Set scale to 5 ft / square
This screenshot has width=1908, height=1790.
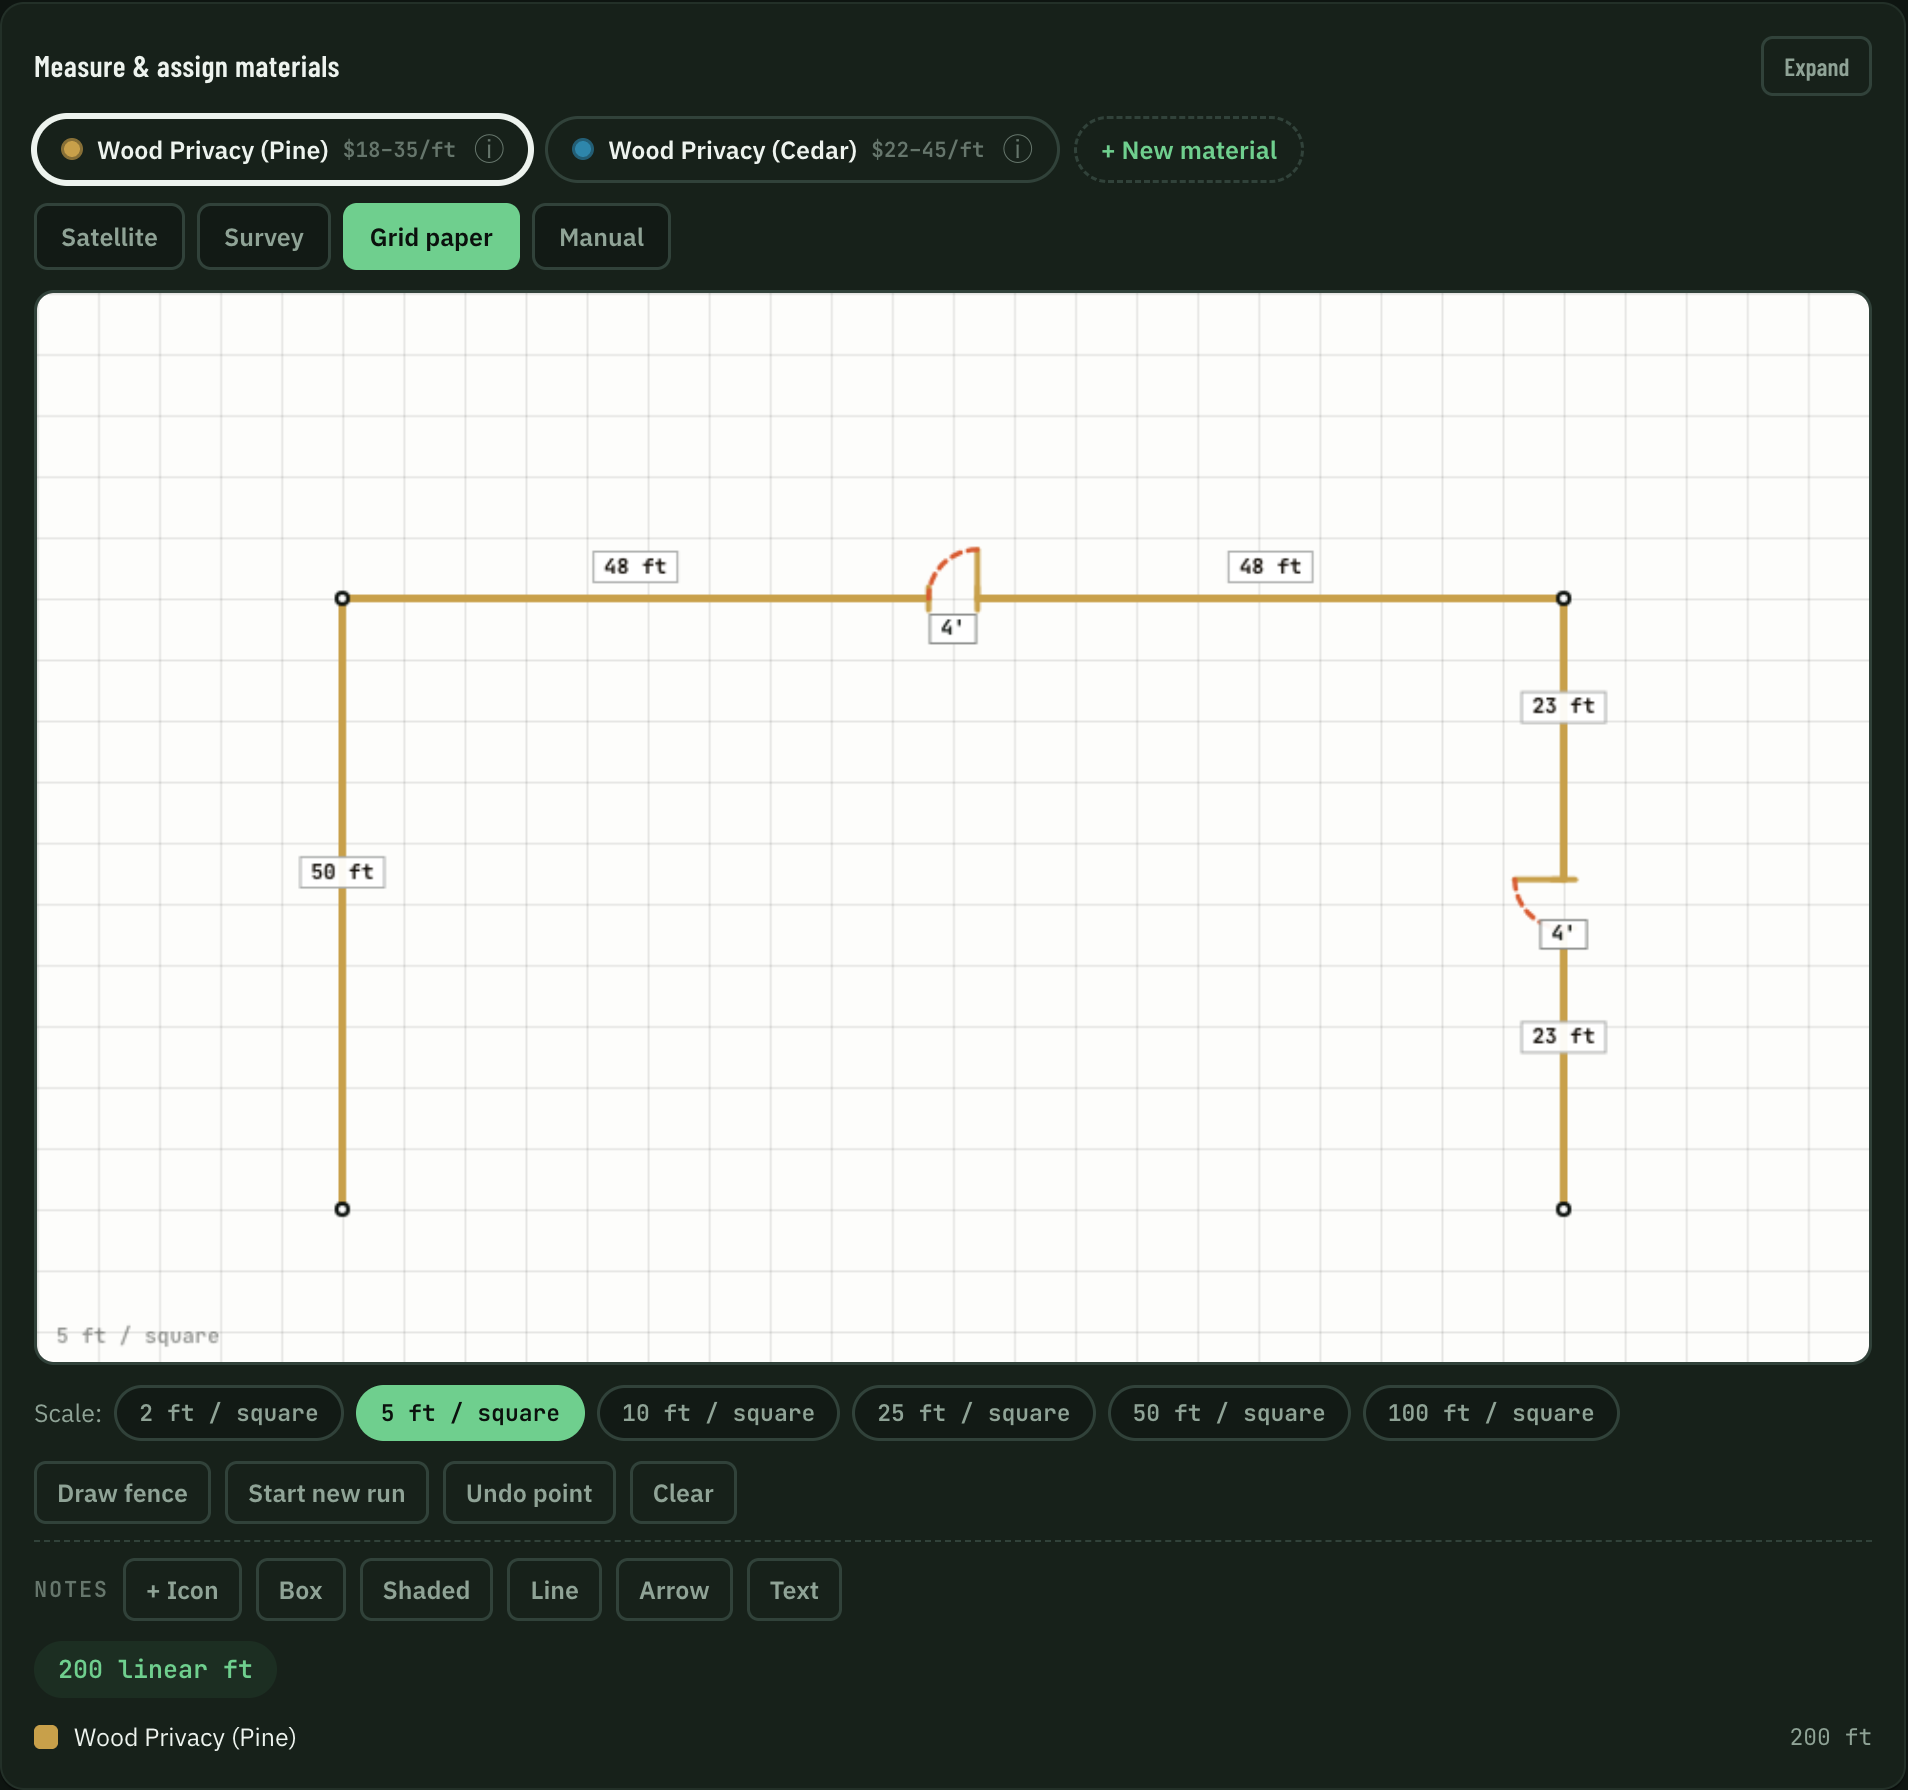tap(470, 1413)
